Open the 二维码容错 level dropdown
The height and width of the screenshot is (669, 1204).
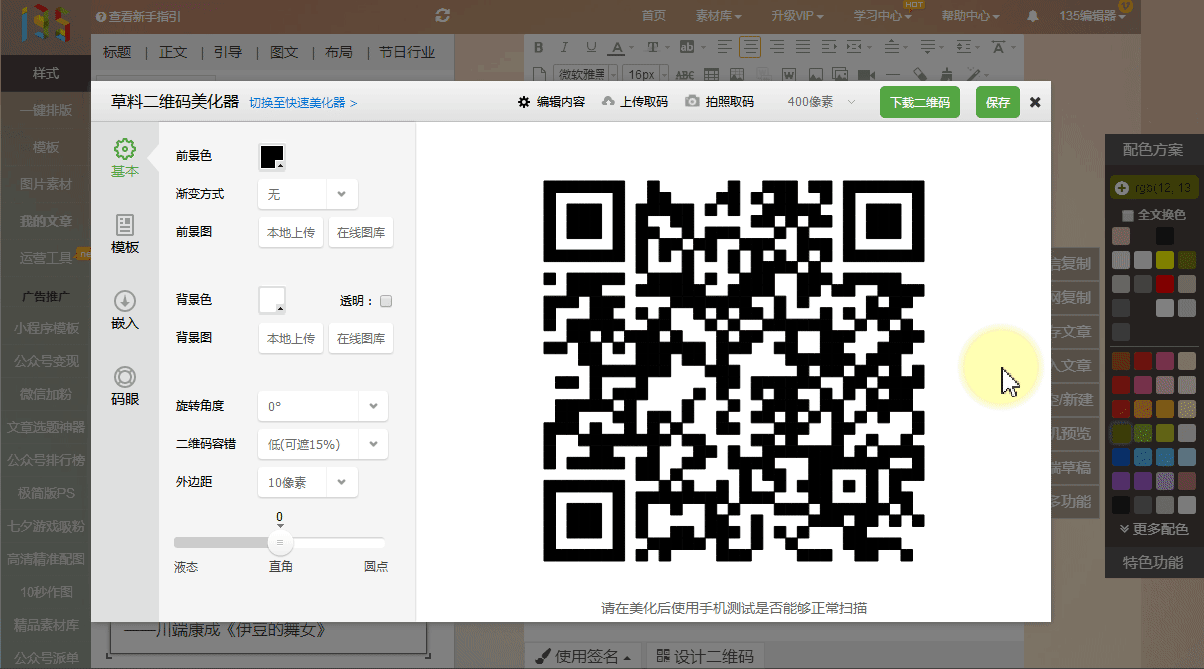372,444
